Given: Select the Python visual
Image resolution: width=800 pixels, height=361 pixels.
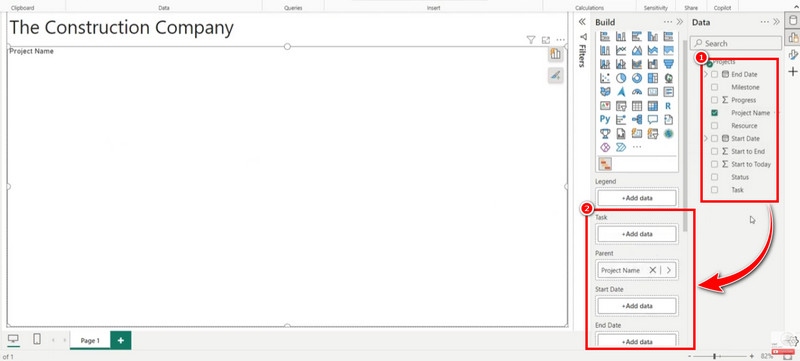Looking at the screenshot, I should click(605, 119).
